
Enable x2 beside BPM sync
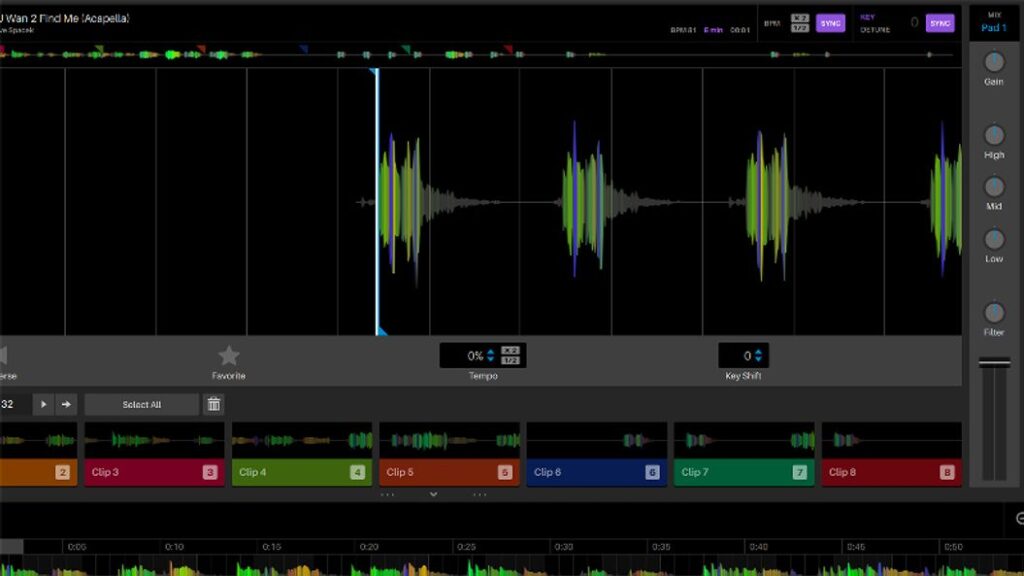[x=800, y=18]
